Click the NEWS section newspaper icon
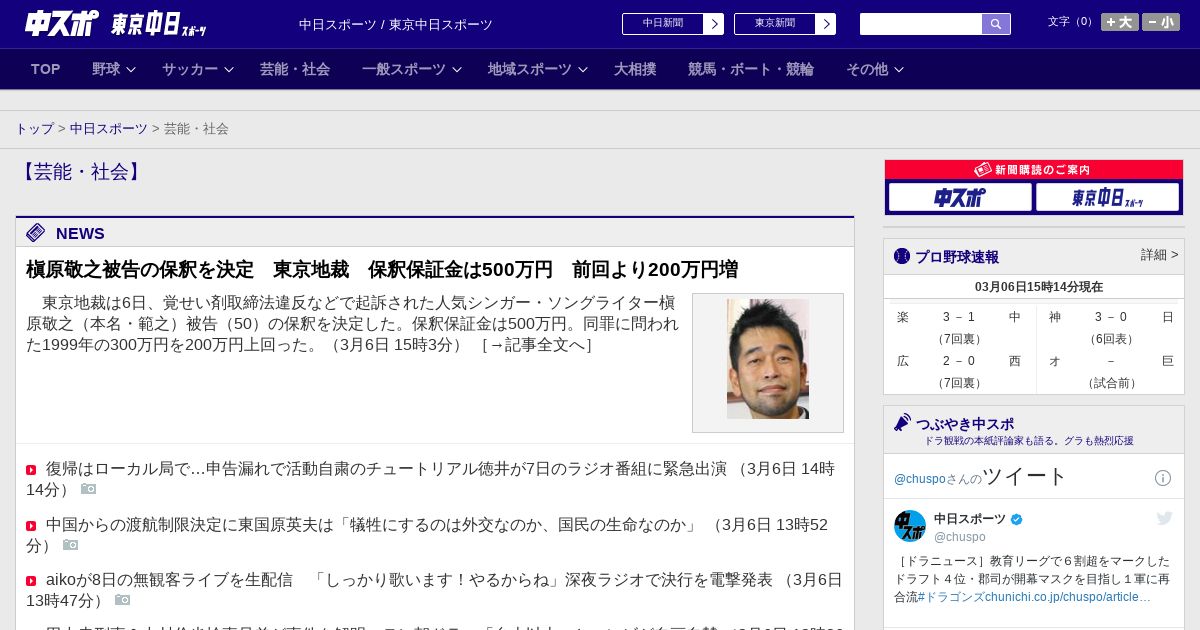1200x630 pixels. (36, 233)
